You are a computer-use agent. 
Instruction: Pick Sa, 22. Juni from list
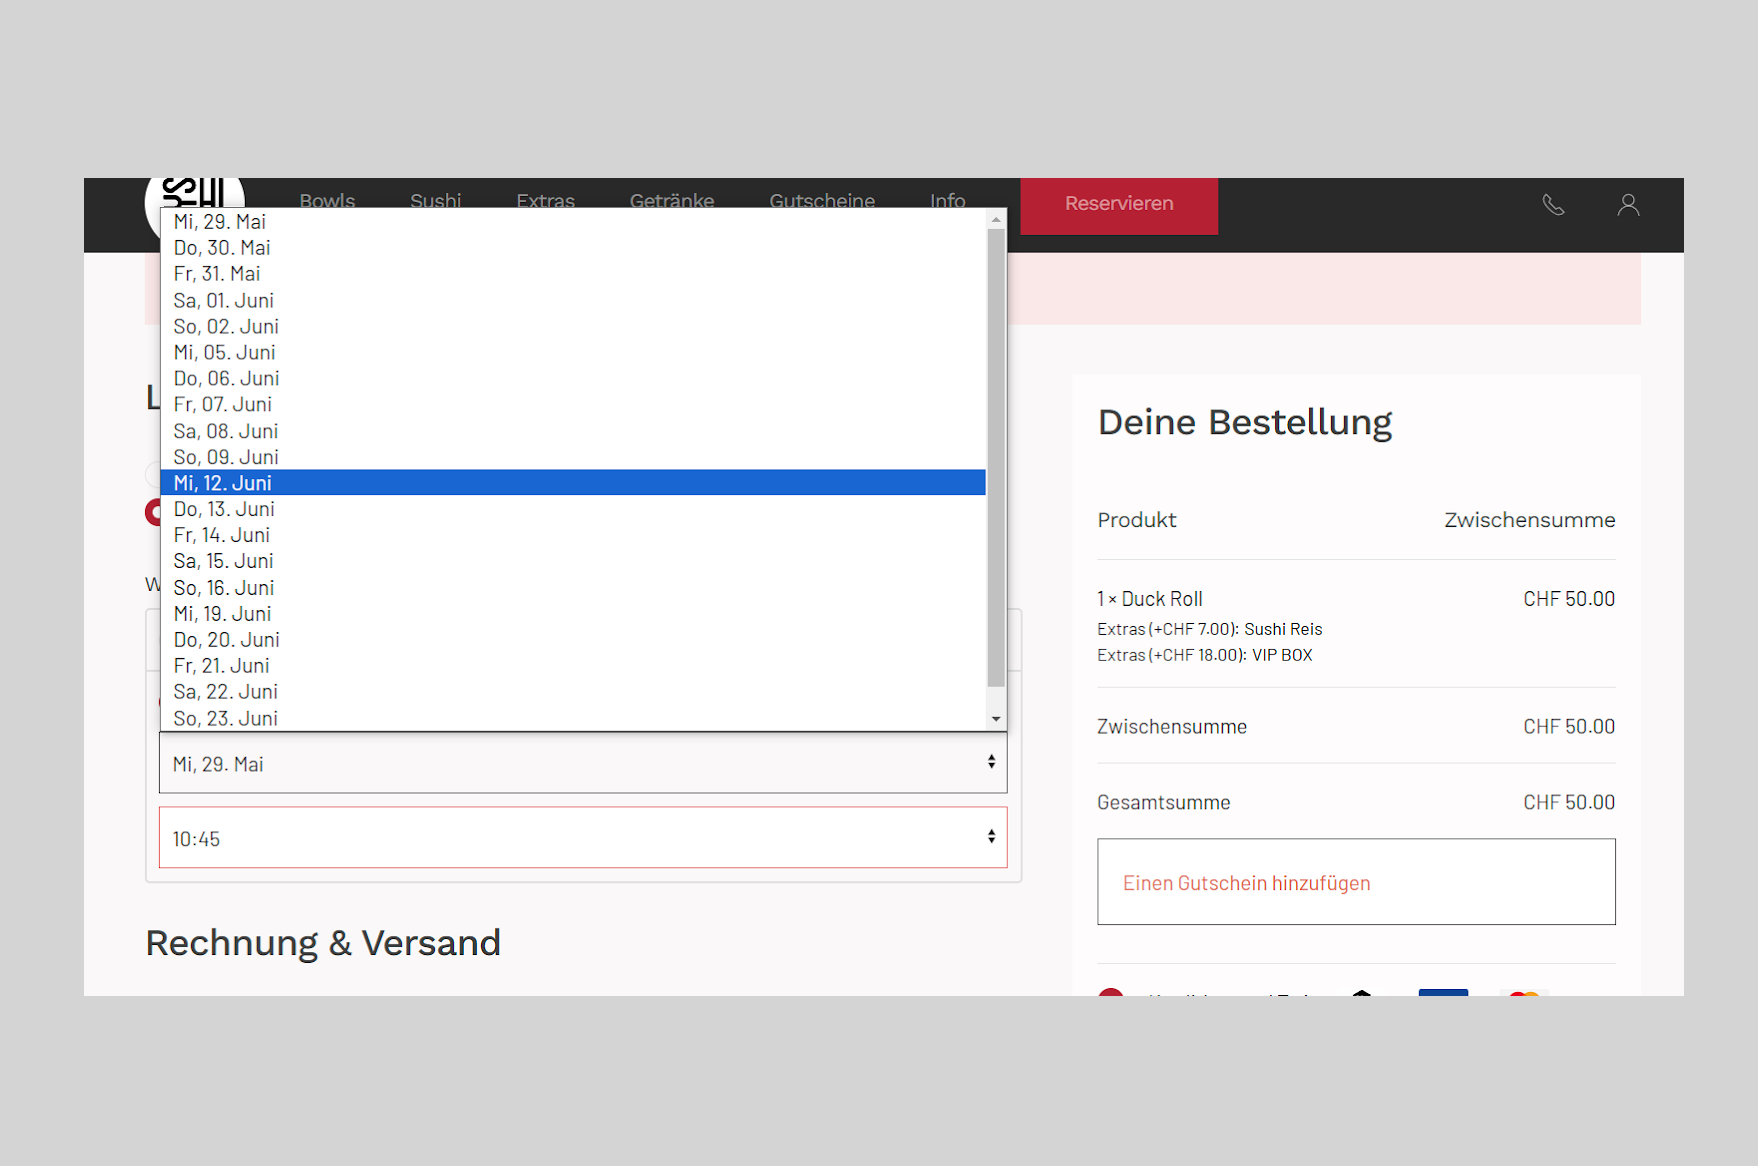tap(573, 692)
